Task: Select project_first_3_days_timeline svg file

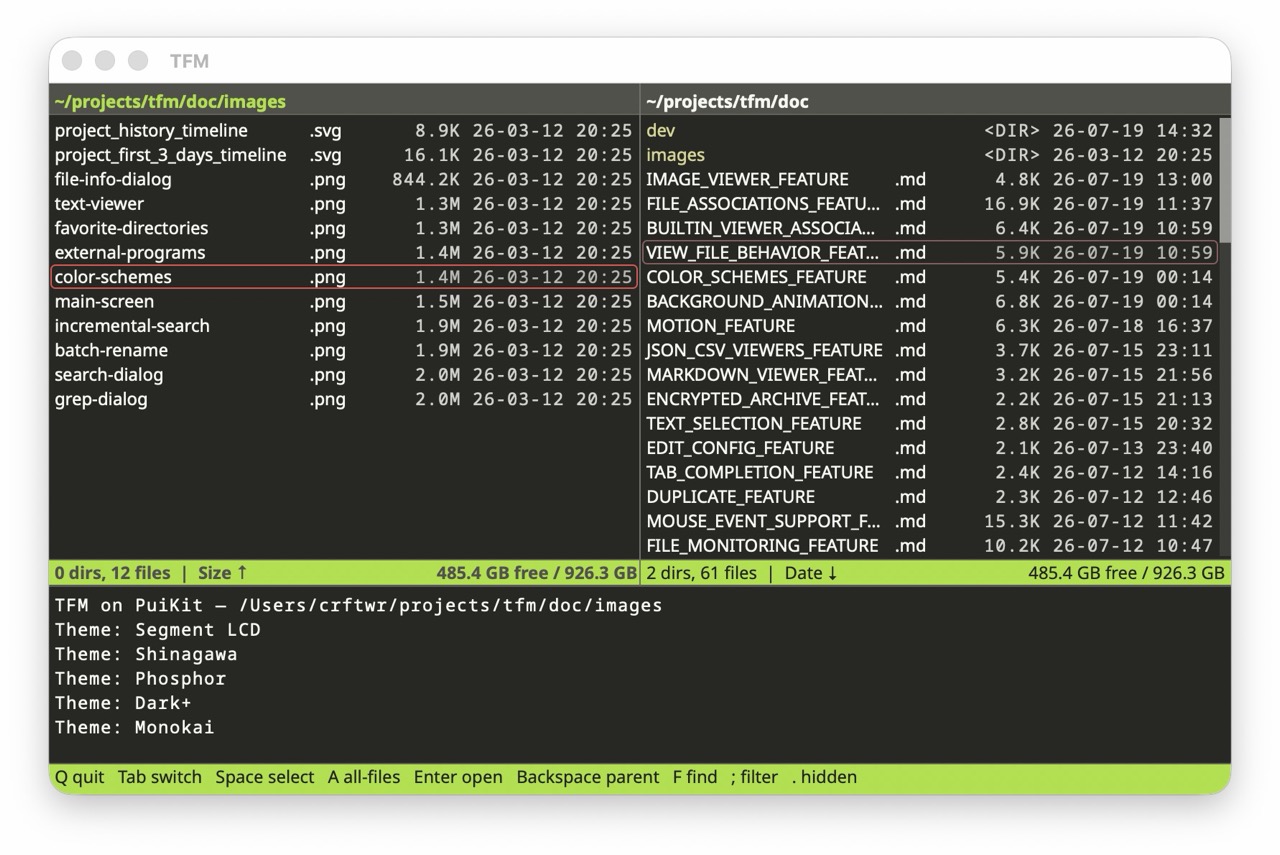Action: click(344, 155)
